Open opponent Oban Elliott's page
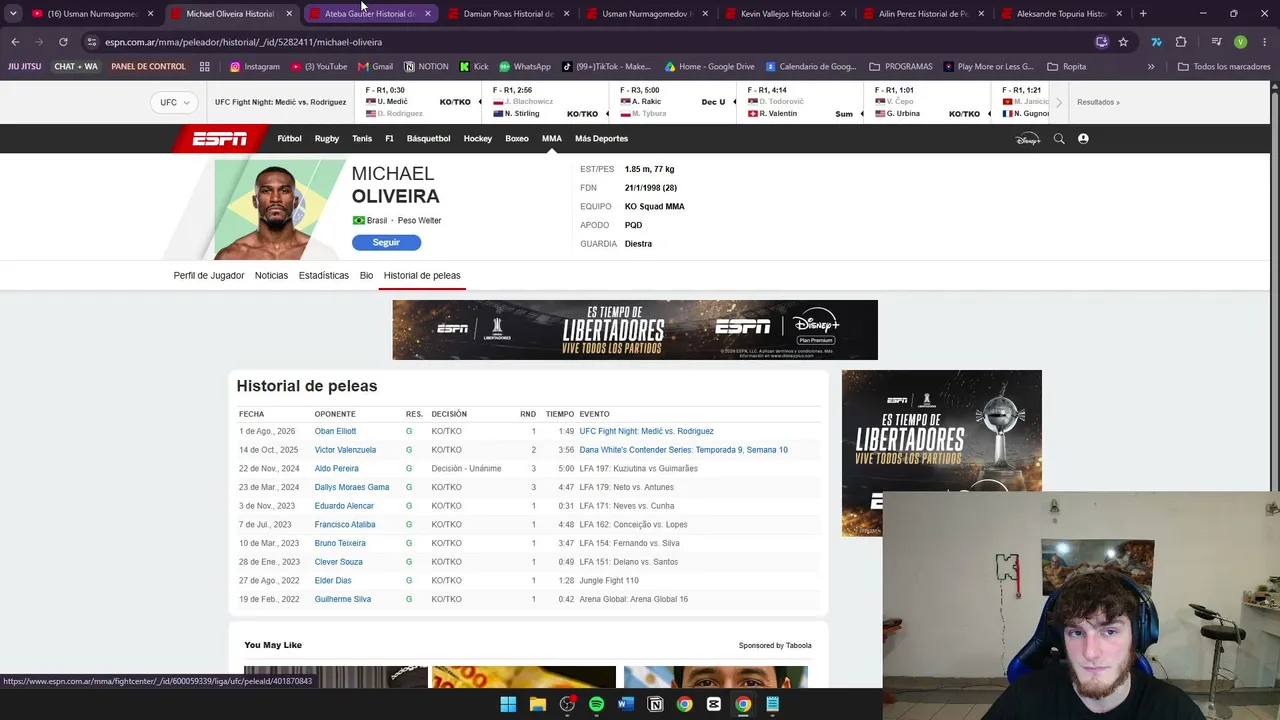Image resolution: width=1280 pixels, height=720 pixels. [x=335, y=431]
